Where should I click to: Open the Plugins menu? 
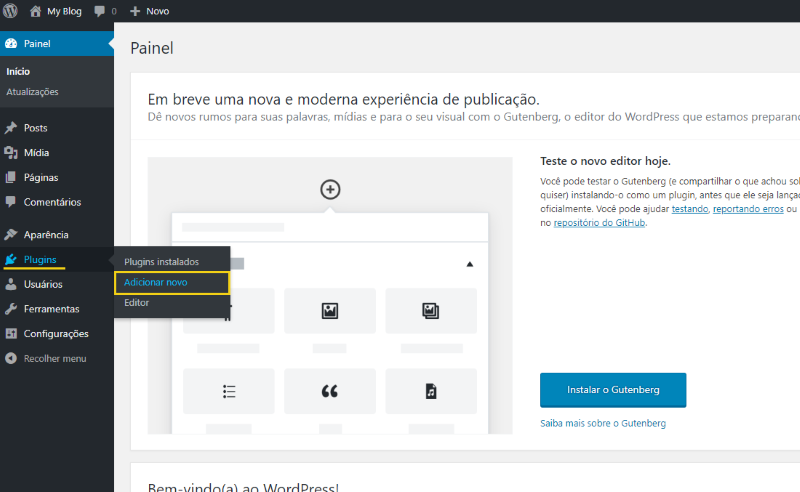coord(40,259)
